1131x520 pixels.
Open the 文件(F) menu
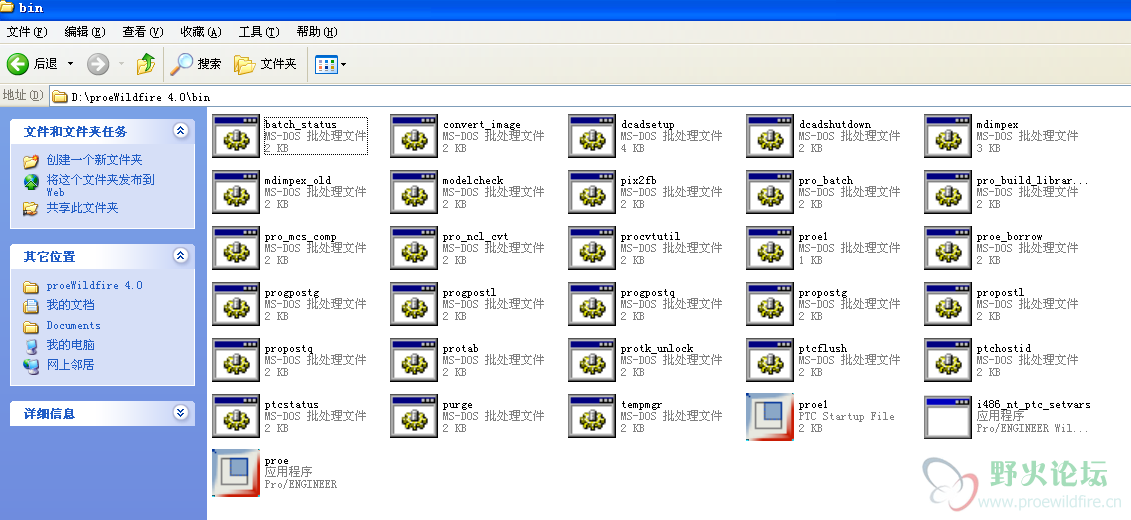click(27, 32)
